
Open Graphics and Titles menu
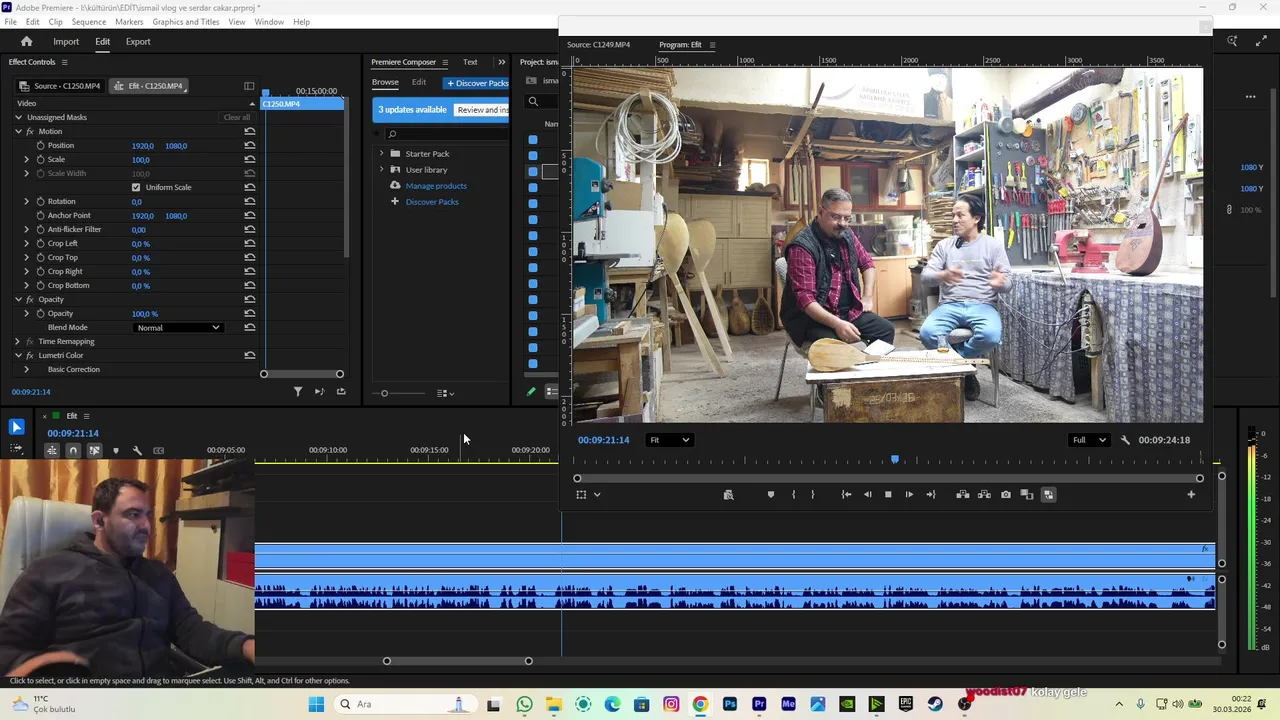[186, 21]
